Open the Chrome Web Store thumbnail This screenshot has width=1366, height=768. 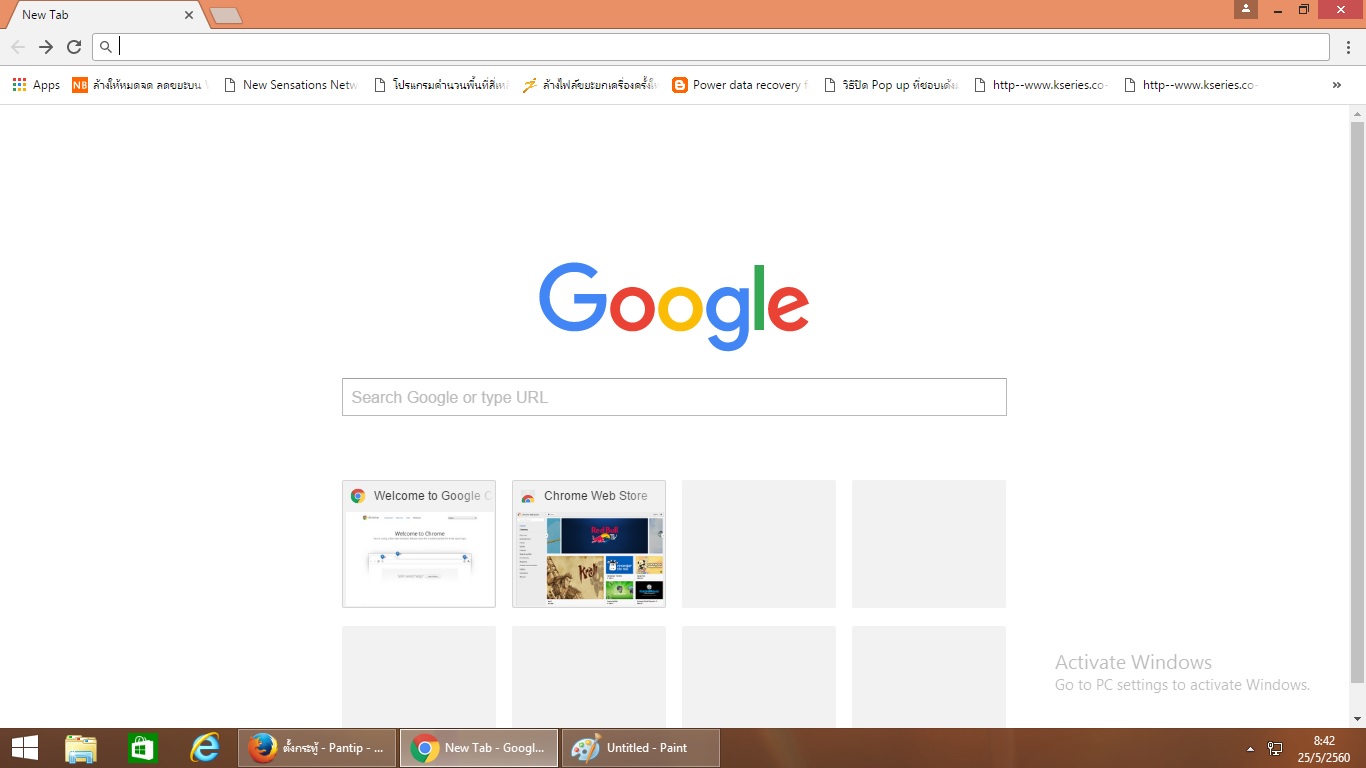pos(589,544)
